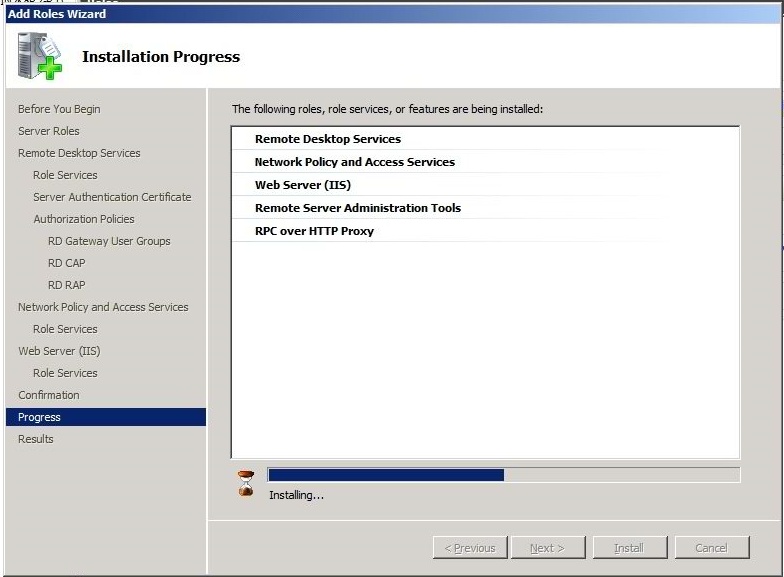
Task: Select RPC over HTTP Proxy row
Action: [x=485, y=231]
